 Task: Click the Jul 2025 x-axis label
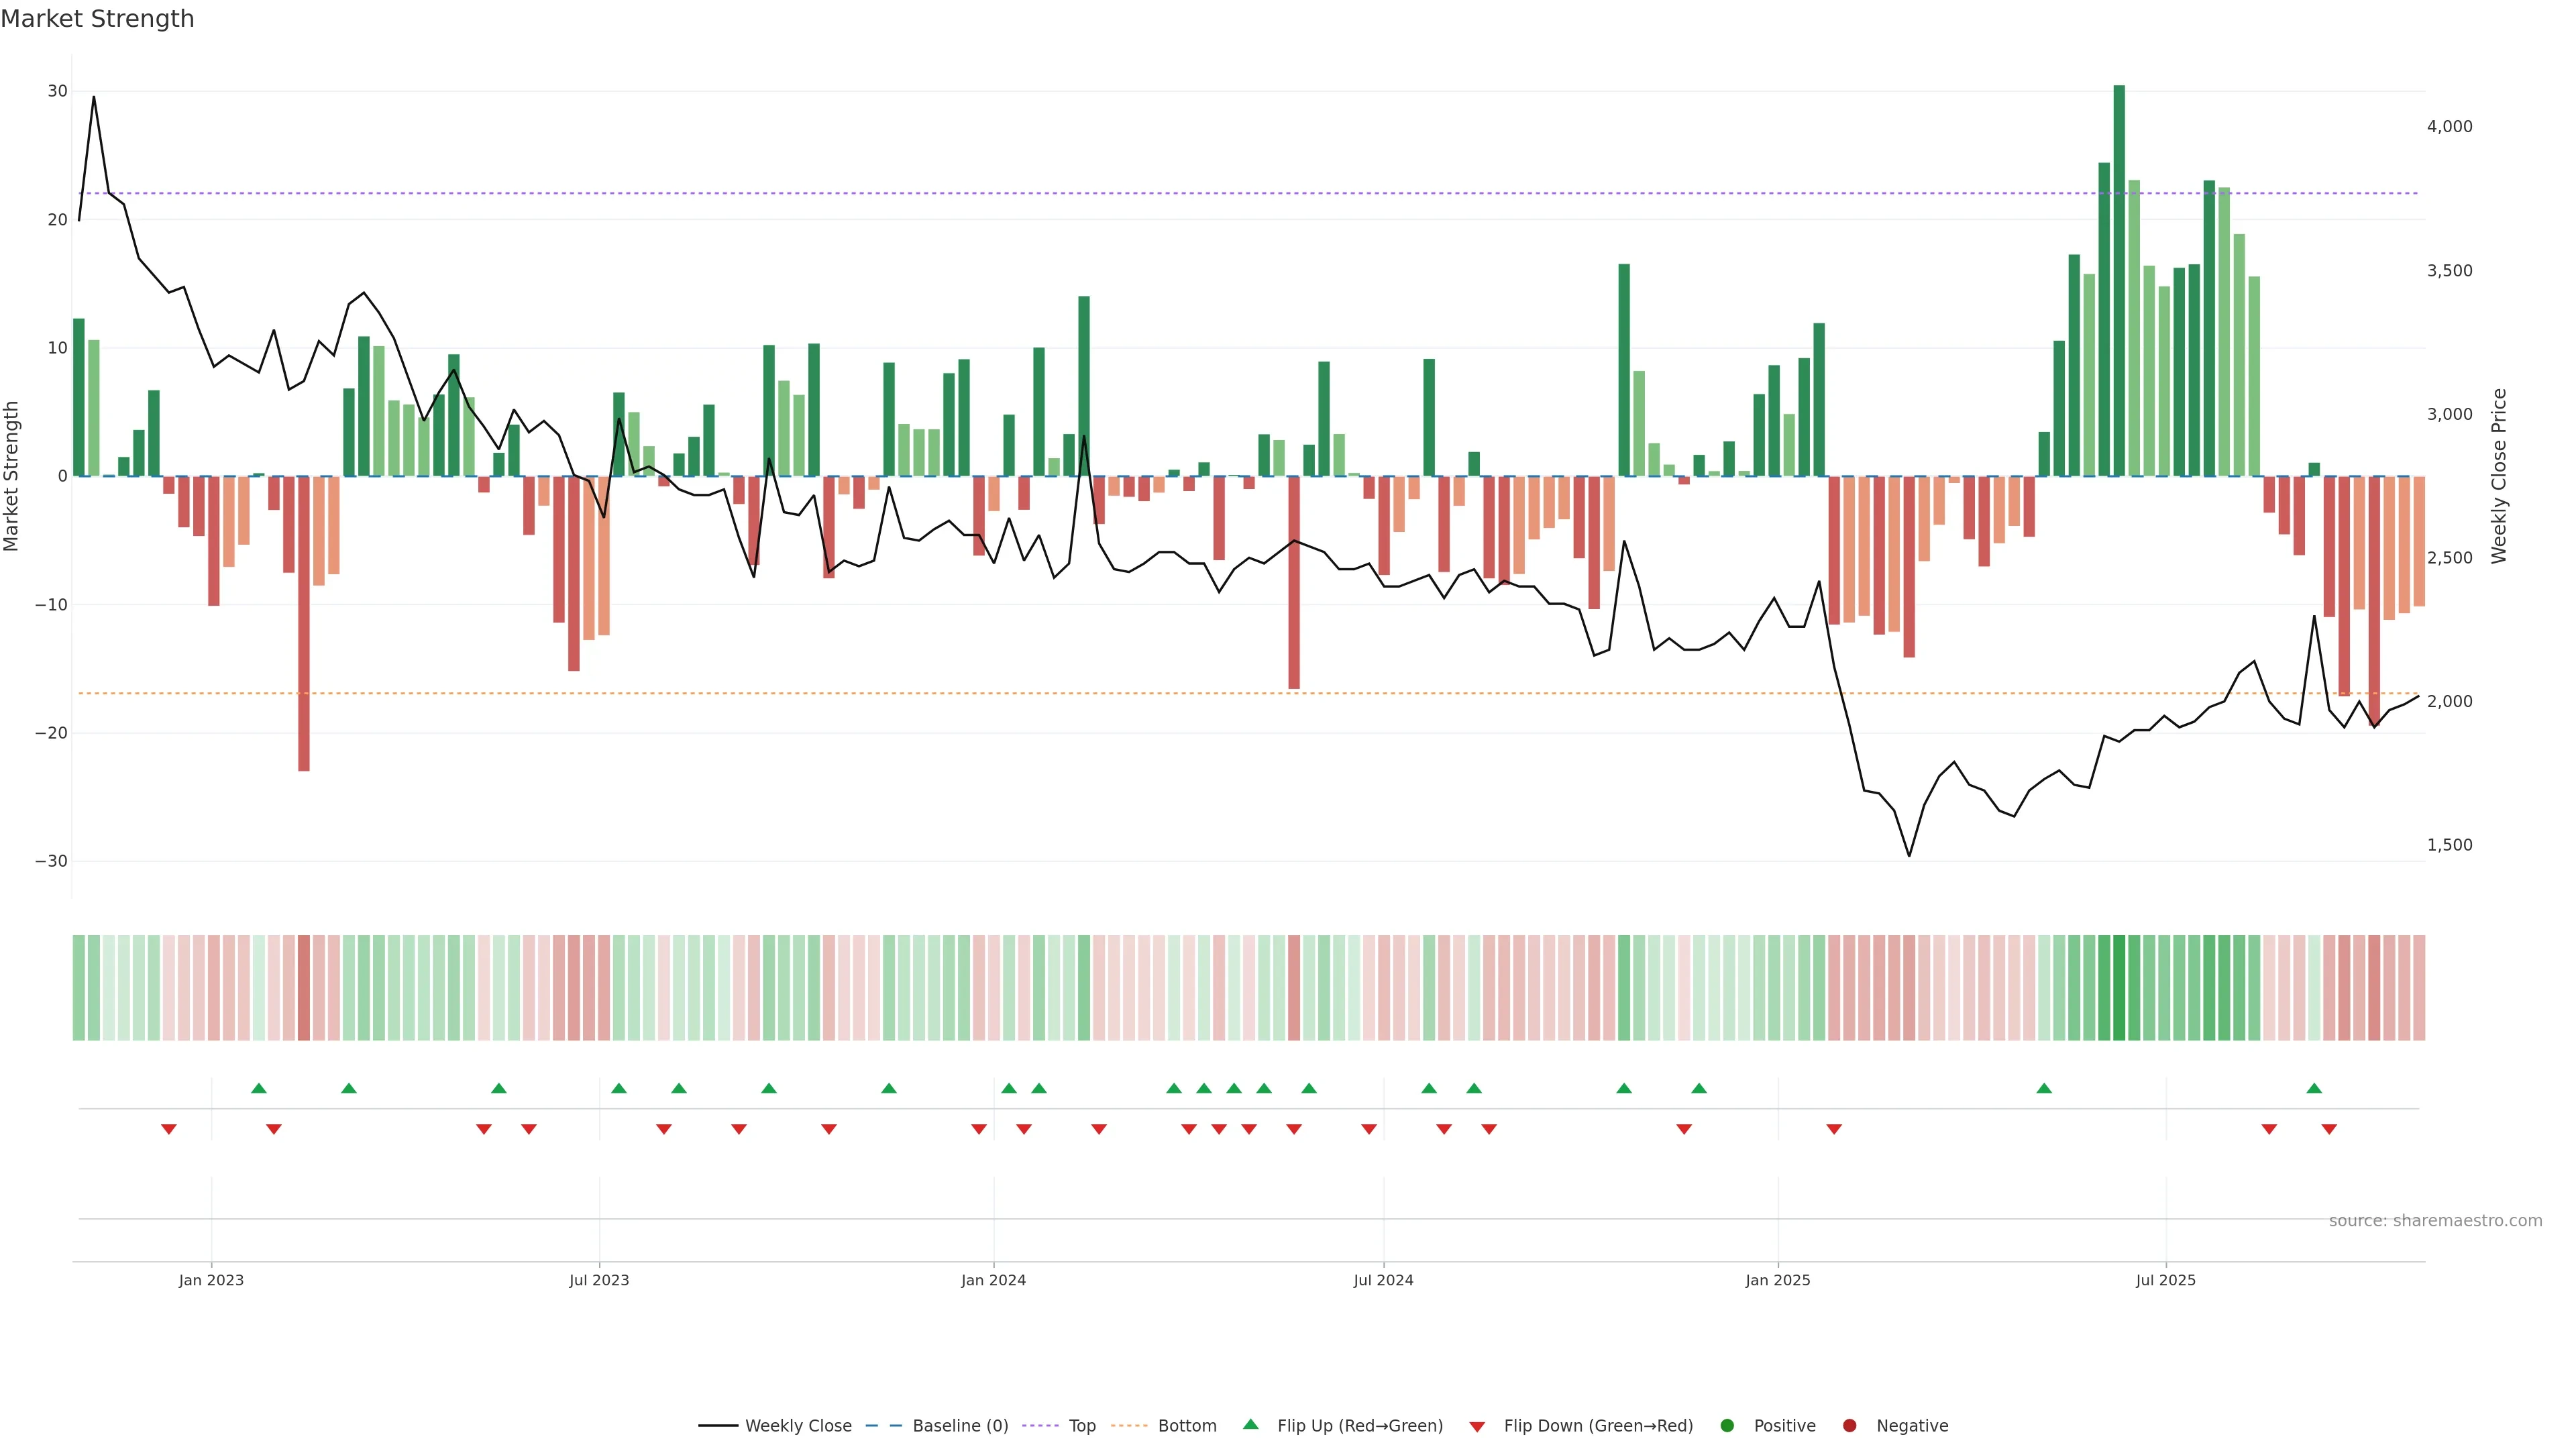(x=2165, y=1280)
